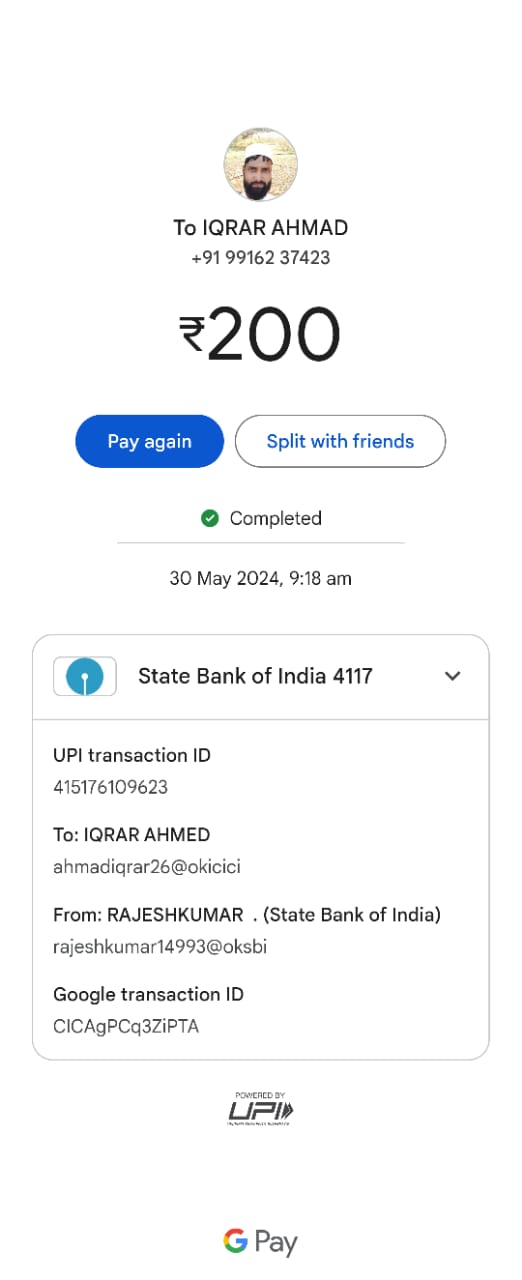Click the State Bank of India logo
The height and width of the screenshot is (1280, 522).
pos(85,676)
